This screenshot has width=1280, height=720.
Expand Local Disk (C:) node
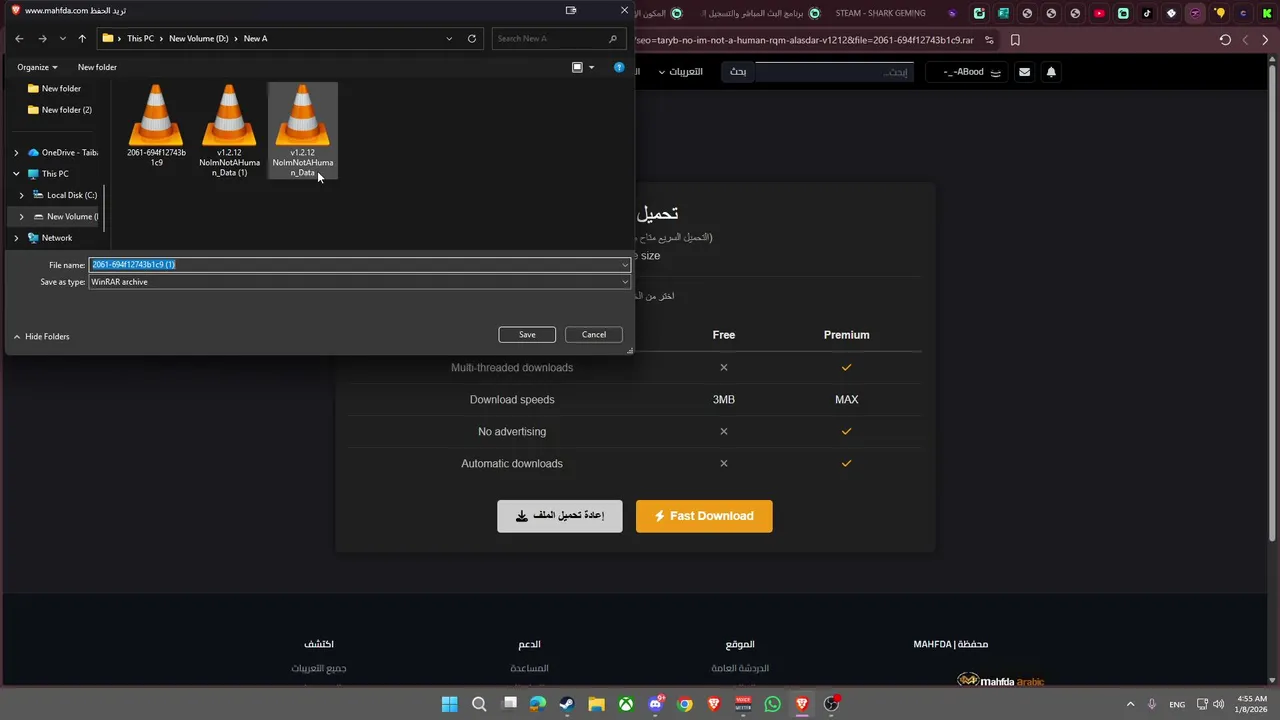pos(21,195)
